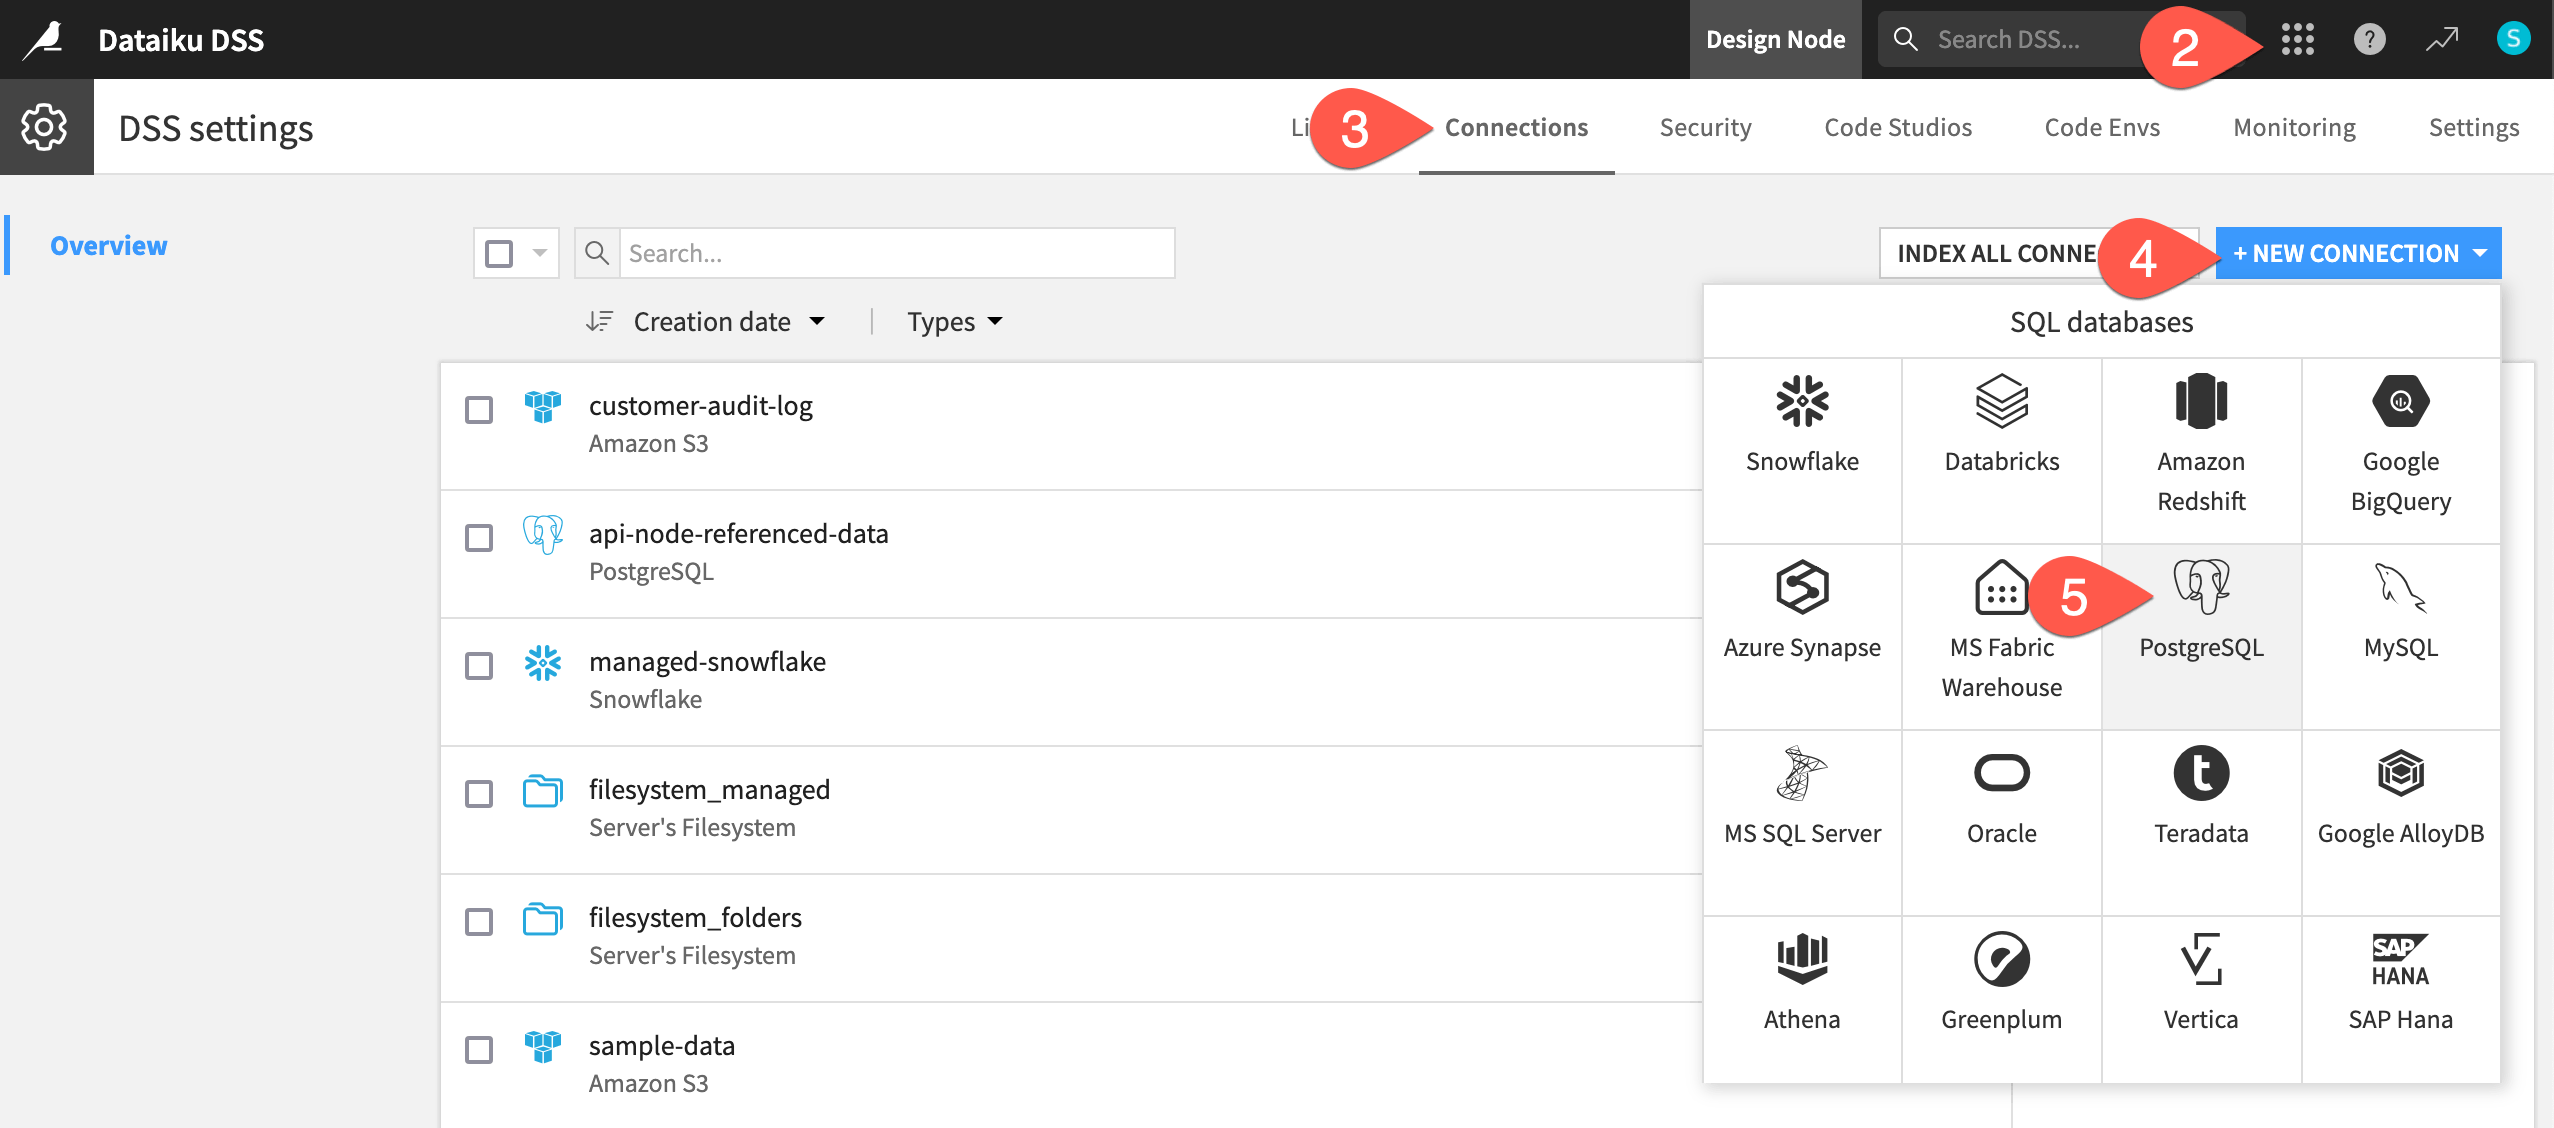Viewport: 2554px width, 1128px height.
Task: Open the Creation date sort dropdown
Action: [710, 321]
